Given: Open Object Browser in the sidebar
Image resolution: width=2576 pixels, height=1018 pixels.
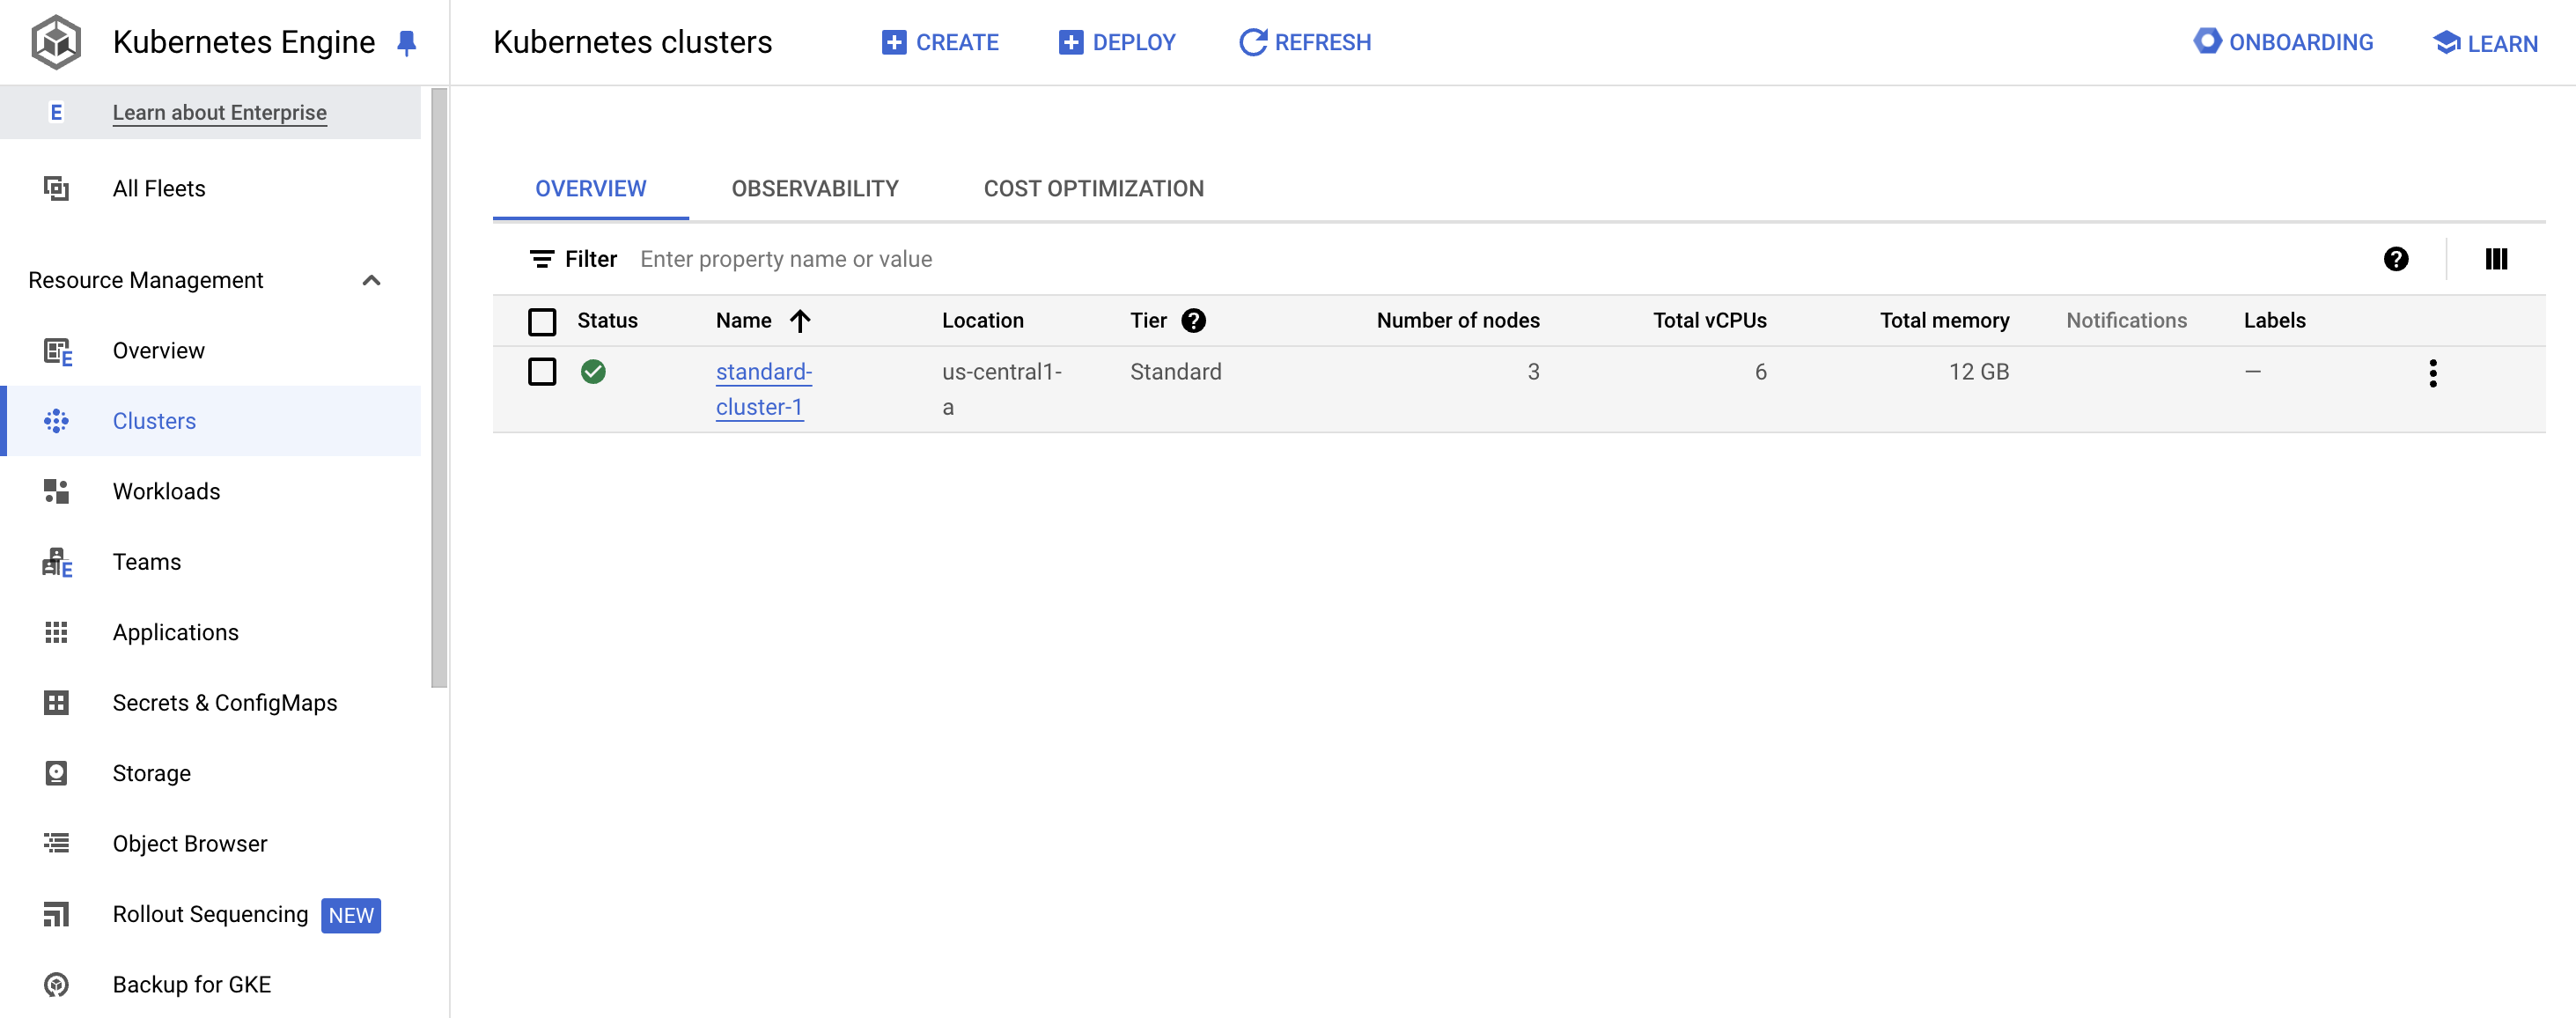Looking at the screenshot, I should tap(210, 843).
